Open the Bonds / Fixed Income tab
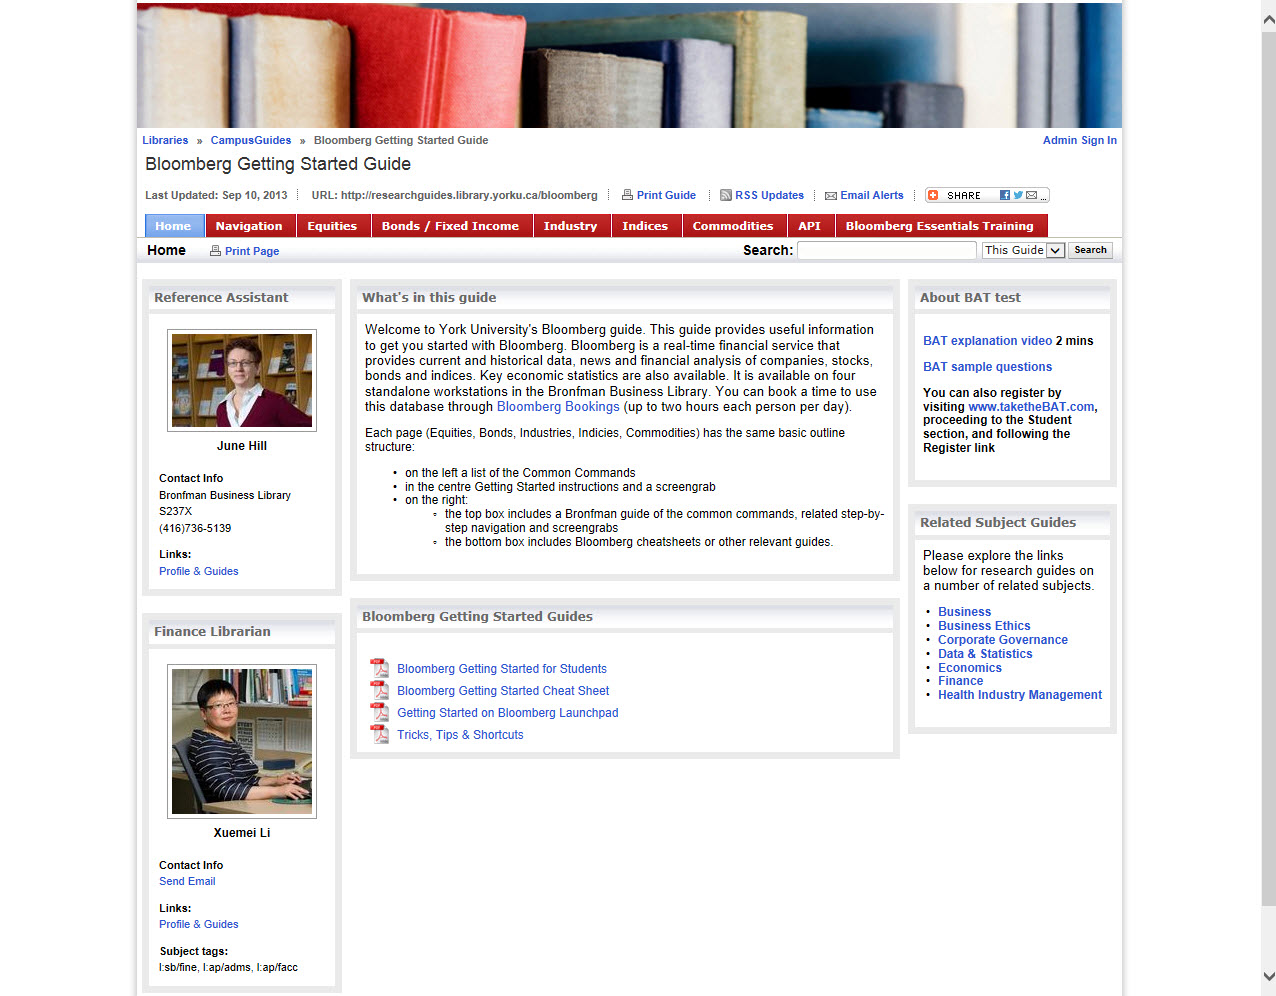1276x996 pixels. pos(450,226)
